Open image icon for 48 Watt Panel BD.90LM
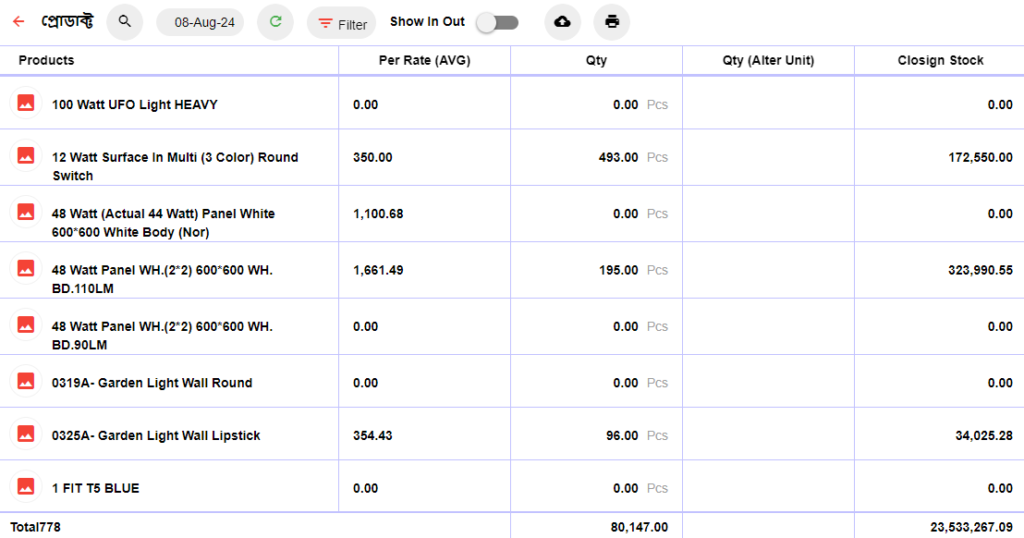1024x538 pixels. 25,324
